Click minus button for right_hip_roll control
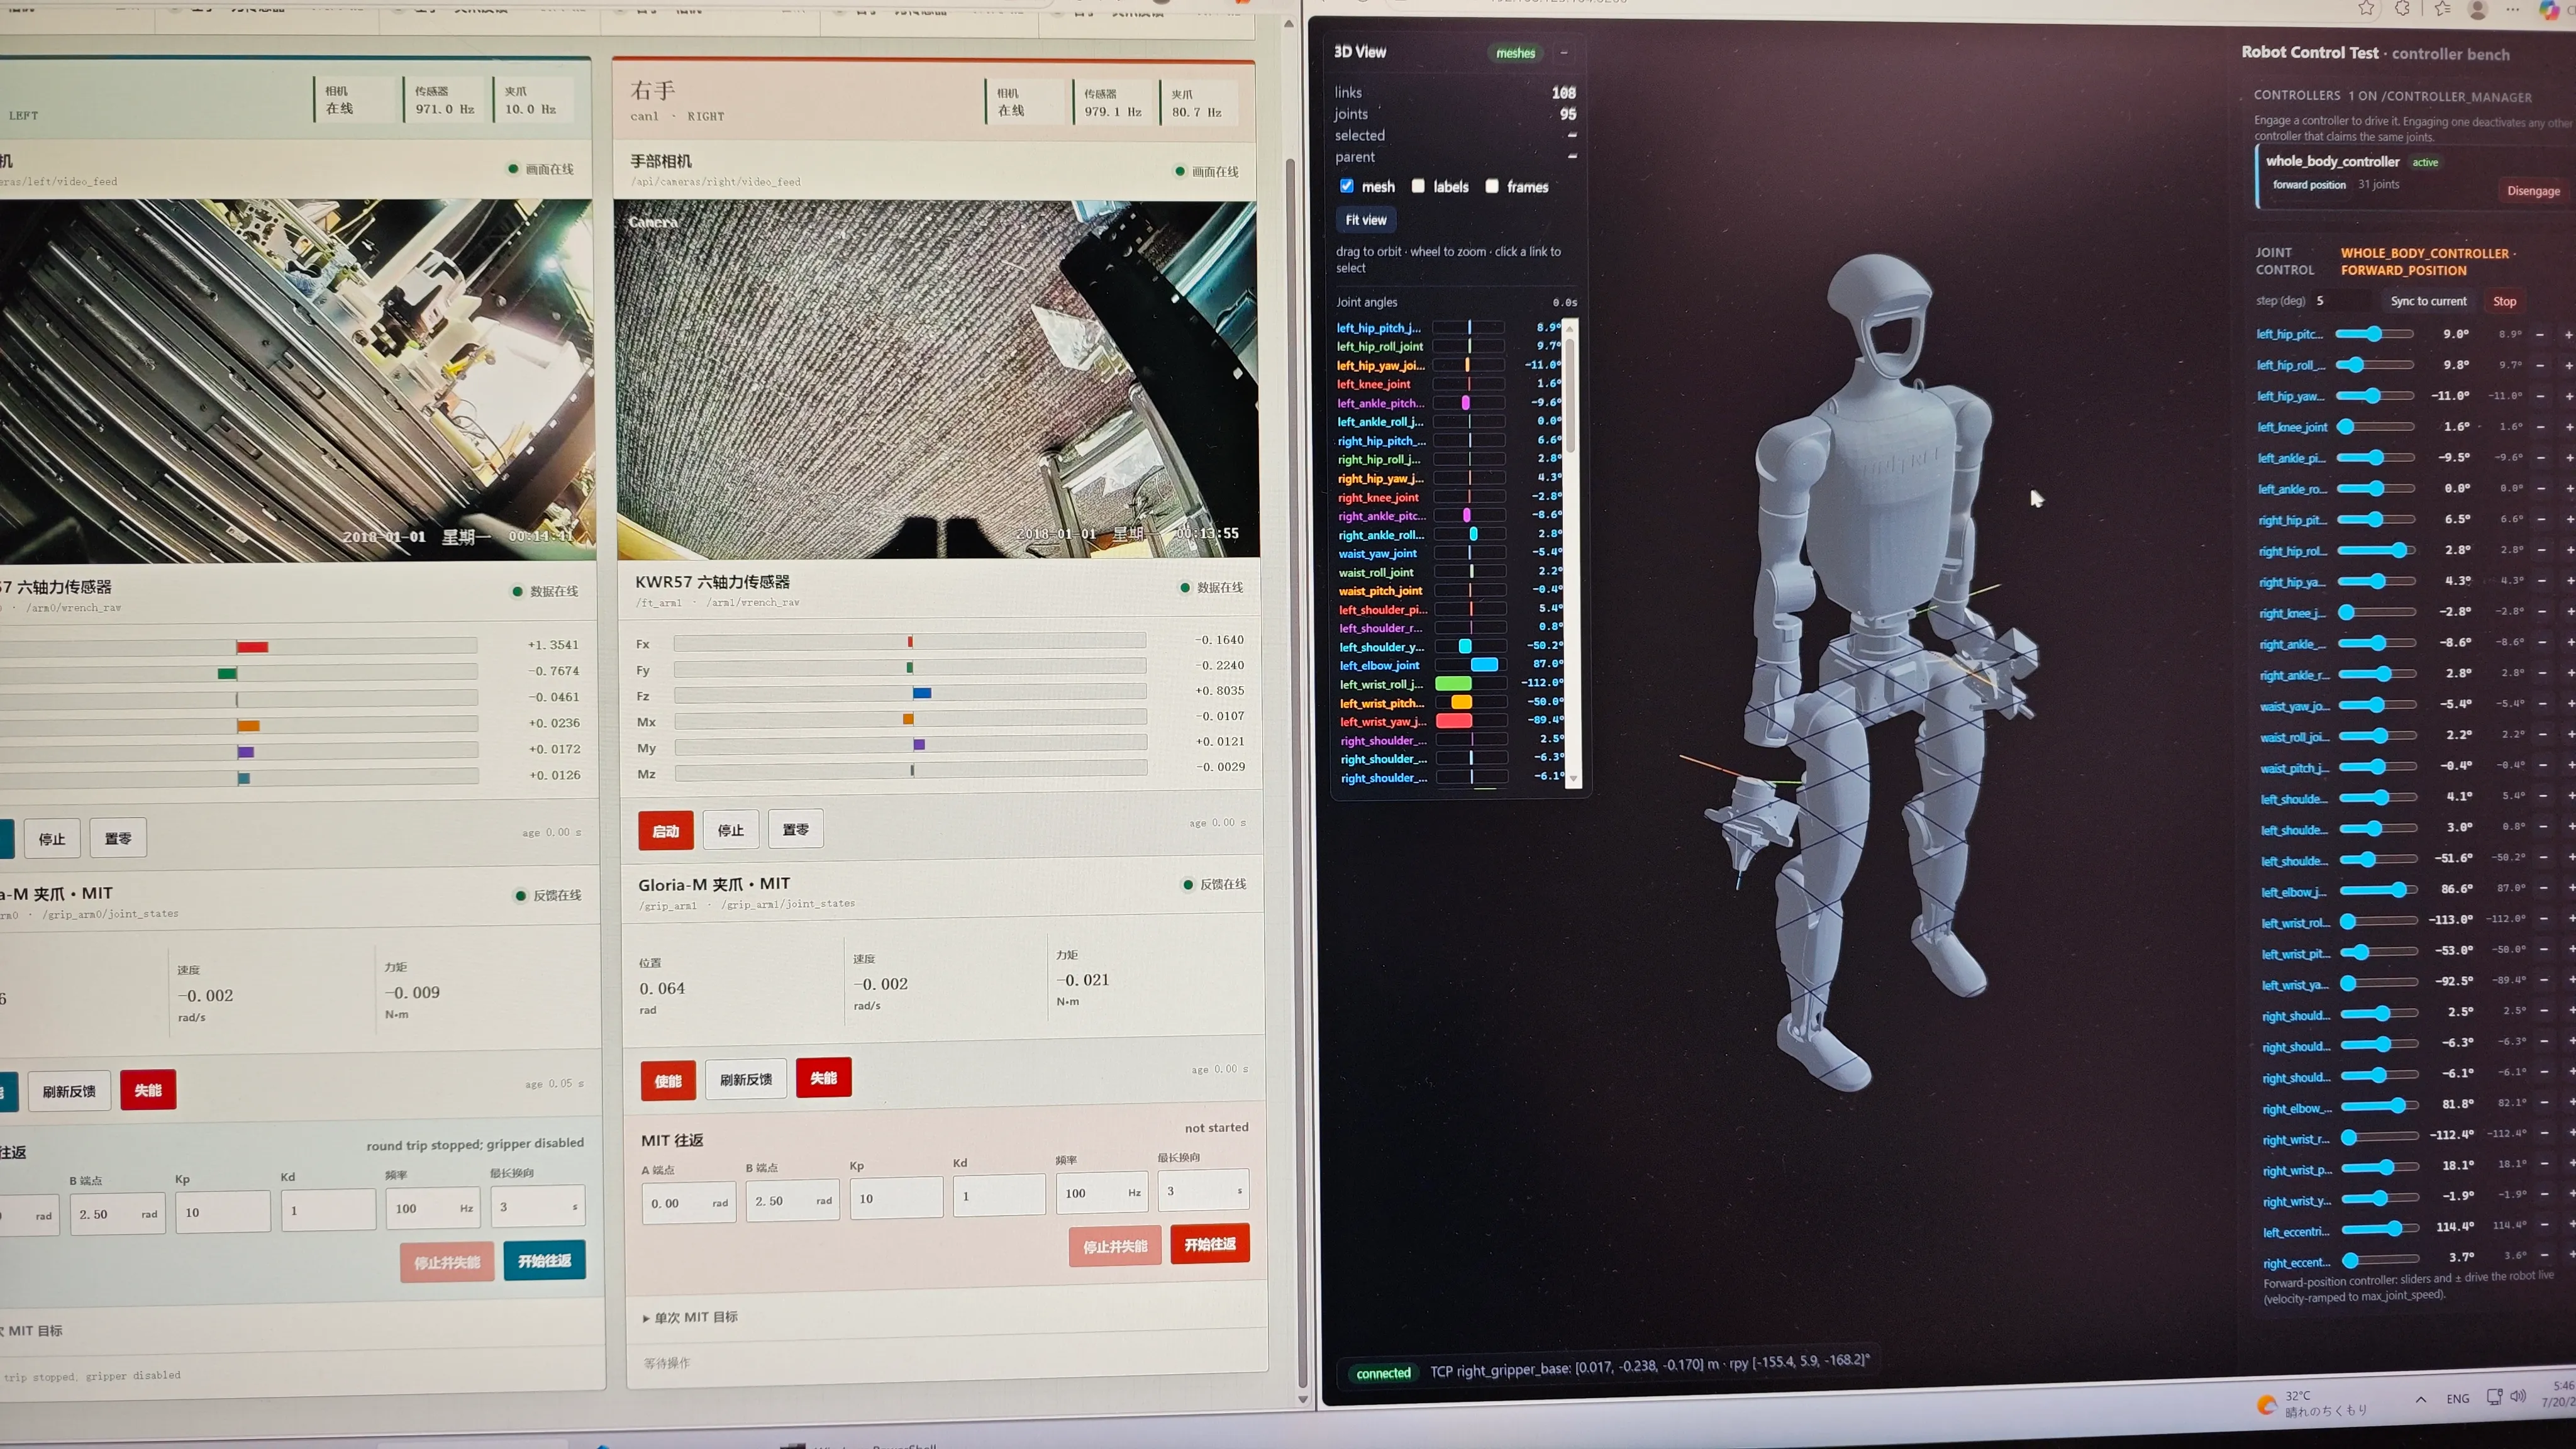 pyautogui.click(x=2541, y=550)
